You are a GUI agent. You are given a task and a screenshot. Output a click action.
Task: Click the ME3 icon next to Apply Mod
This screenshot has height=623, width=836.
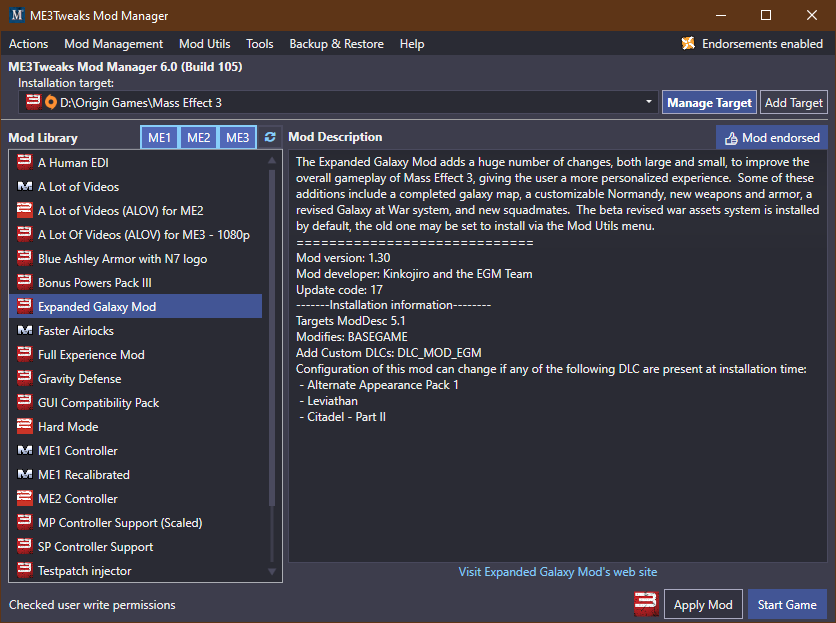click(646, 604)
